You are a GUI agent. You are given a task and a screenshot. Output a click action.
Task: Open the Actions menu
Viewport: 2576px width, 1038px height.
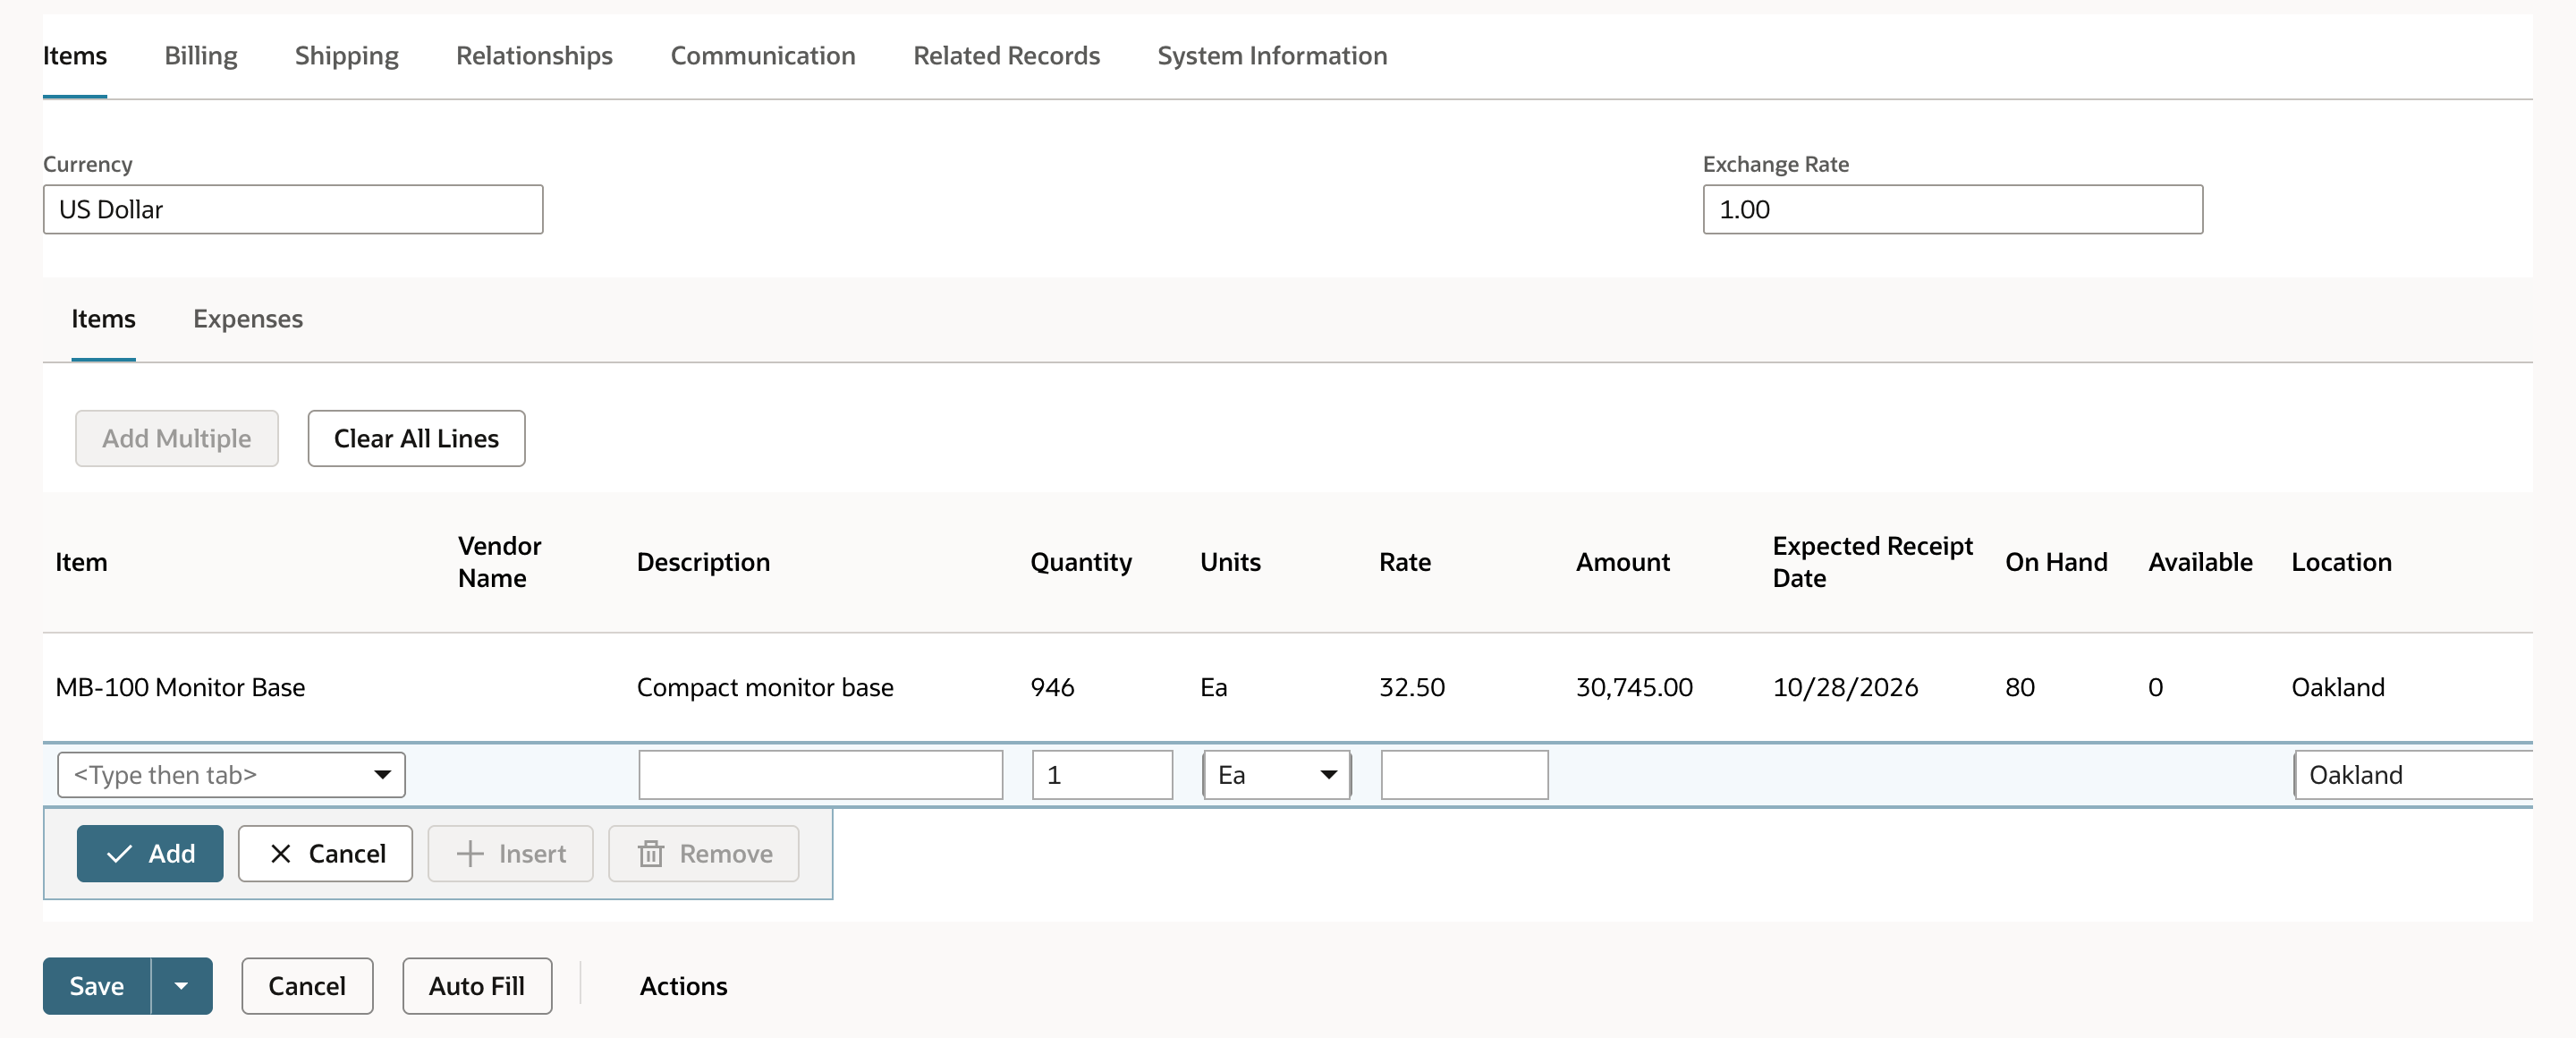click(x=683, y=986)
